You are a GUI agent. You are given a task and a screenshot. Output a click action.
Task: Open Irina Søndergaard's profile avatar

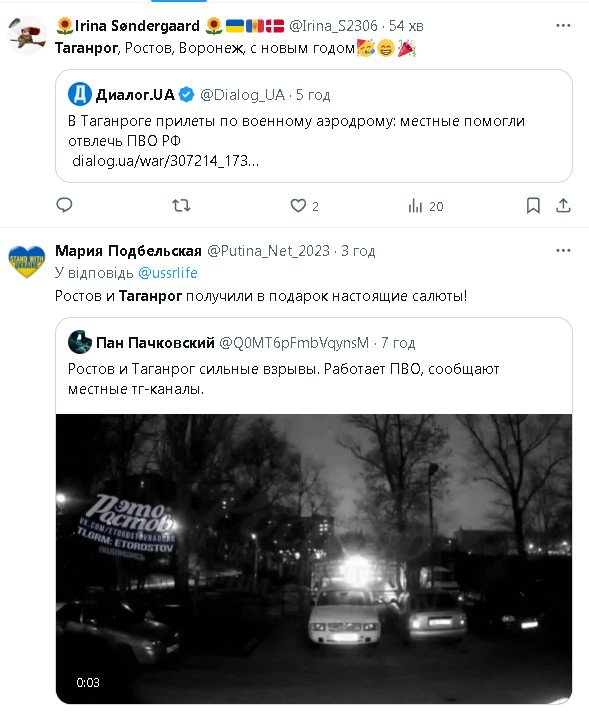27,35
